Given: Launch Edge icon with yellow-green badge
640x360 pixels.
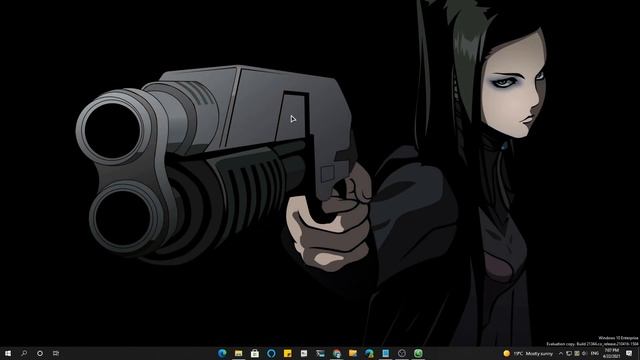Looking at the screenshot, I should [x=369, y=353].
